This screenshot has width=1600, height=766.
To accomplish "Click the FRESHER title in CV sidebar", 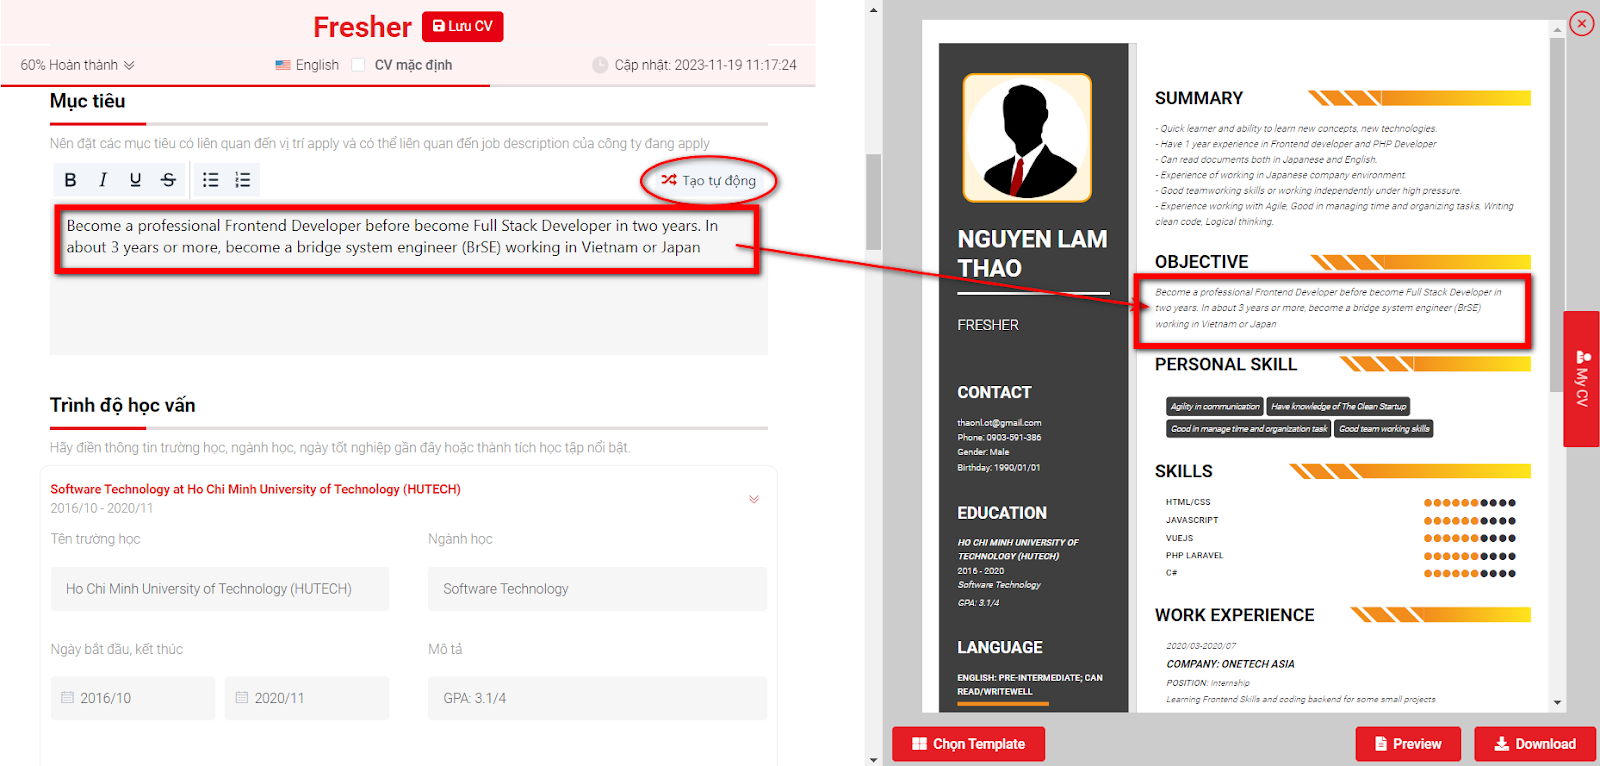I will [x=988, y=325].
